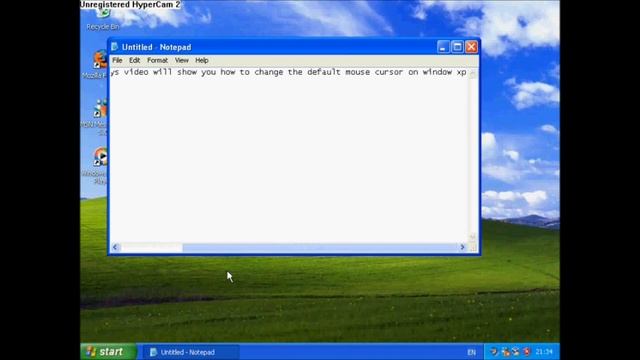The height and width of the screenshot is (360, 640).
Task: Click the Notepad title bar icon
Action: [115, 47]
